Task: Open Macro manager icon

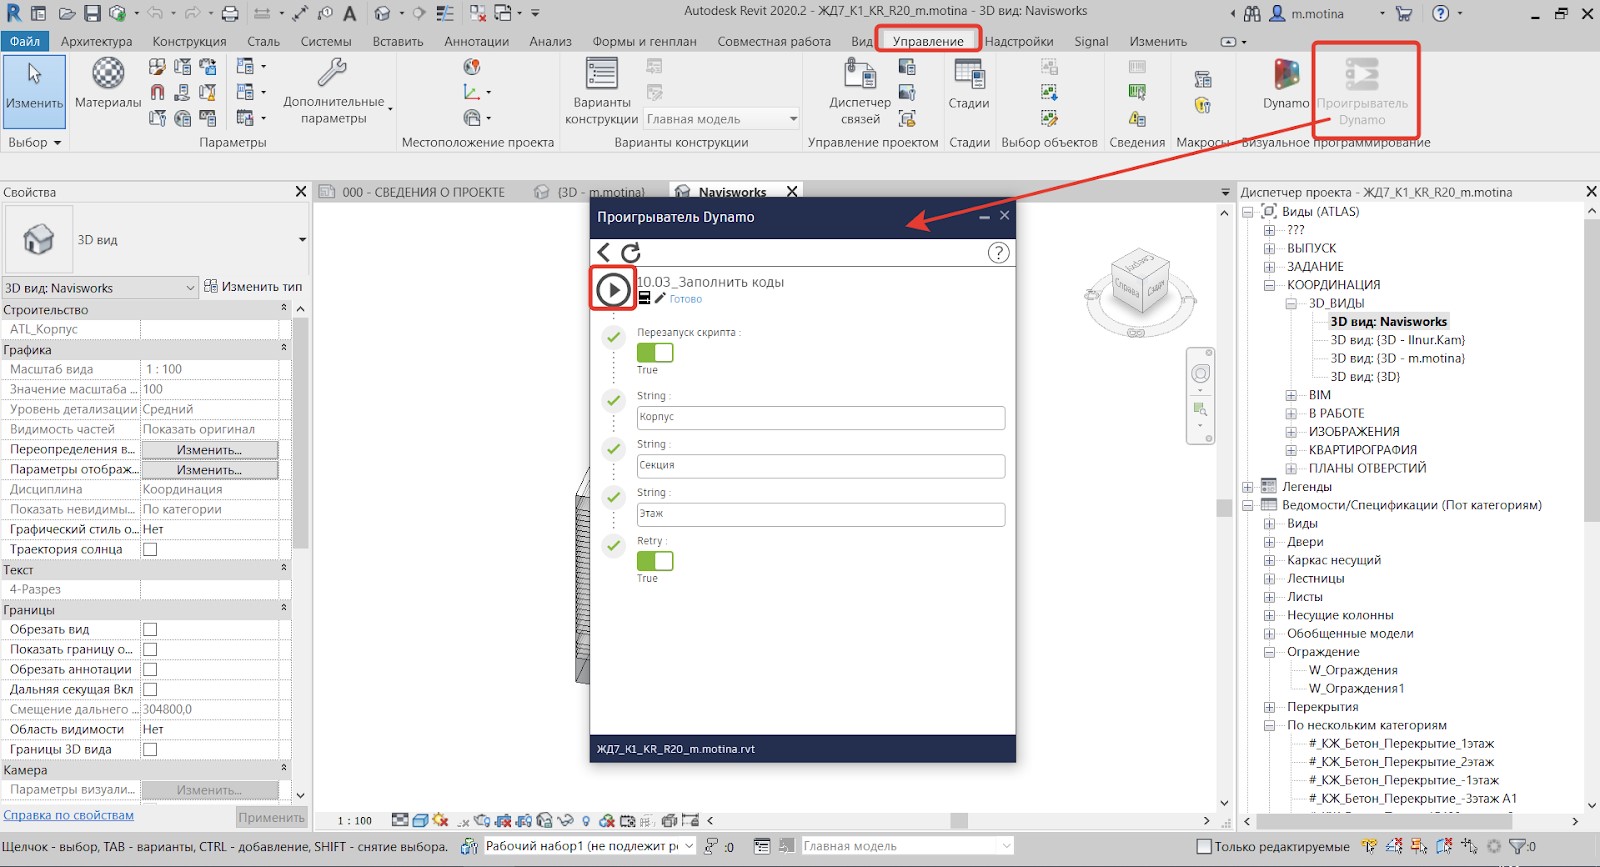Action: click(1203, 79)
